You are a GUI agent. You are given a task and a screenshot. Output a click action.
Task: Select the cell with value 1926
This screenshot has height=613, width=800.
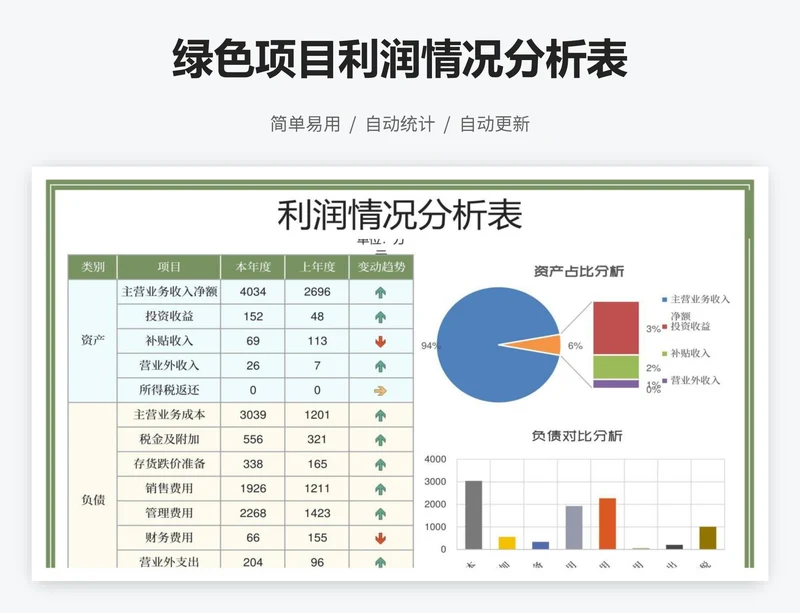[253, 488]
